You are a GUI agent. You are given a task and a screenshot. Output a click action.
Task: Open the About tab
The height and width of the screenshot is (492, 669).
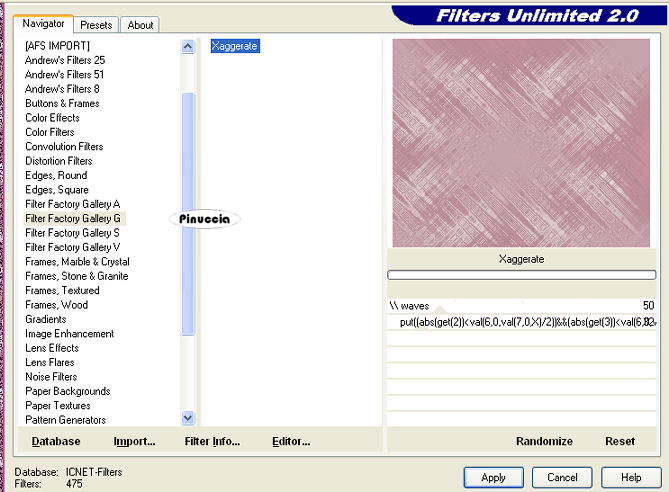pos(140,25)
